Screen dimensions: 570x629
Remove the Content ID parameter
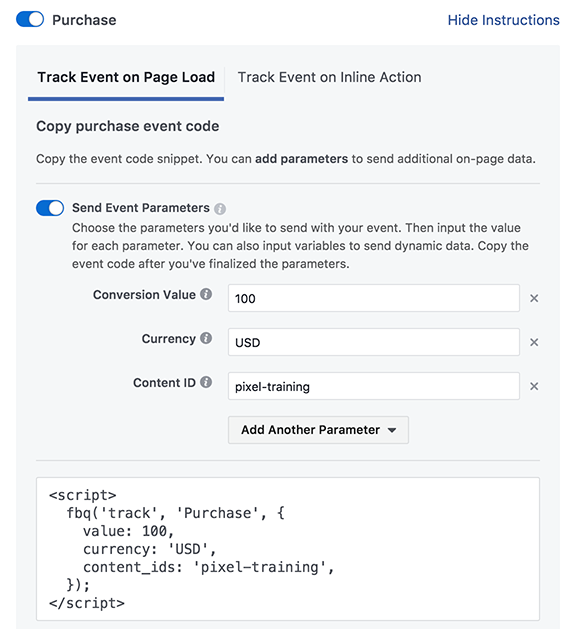pos(534,386)
